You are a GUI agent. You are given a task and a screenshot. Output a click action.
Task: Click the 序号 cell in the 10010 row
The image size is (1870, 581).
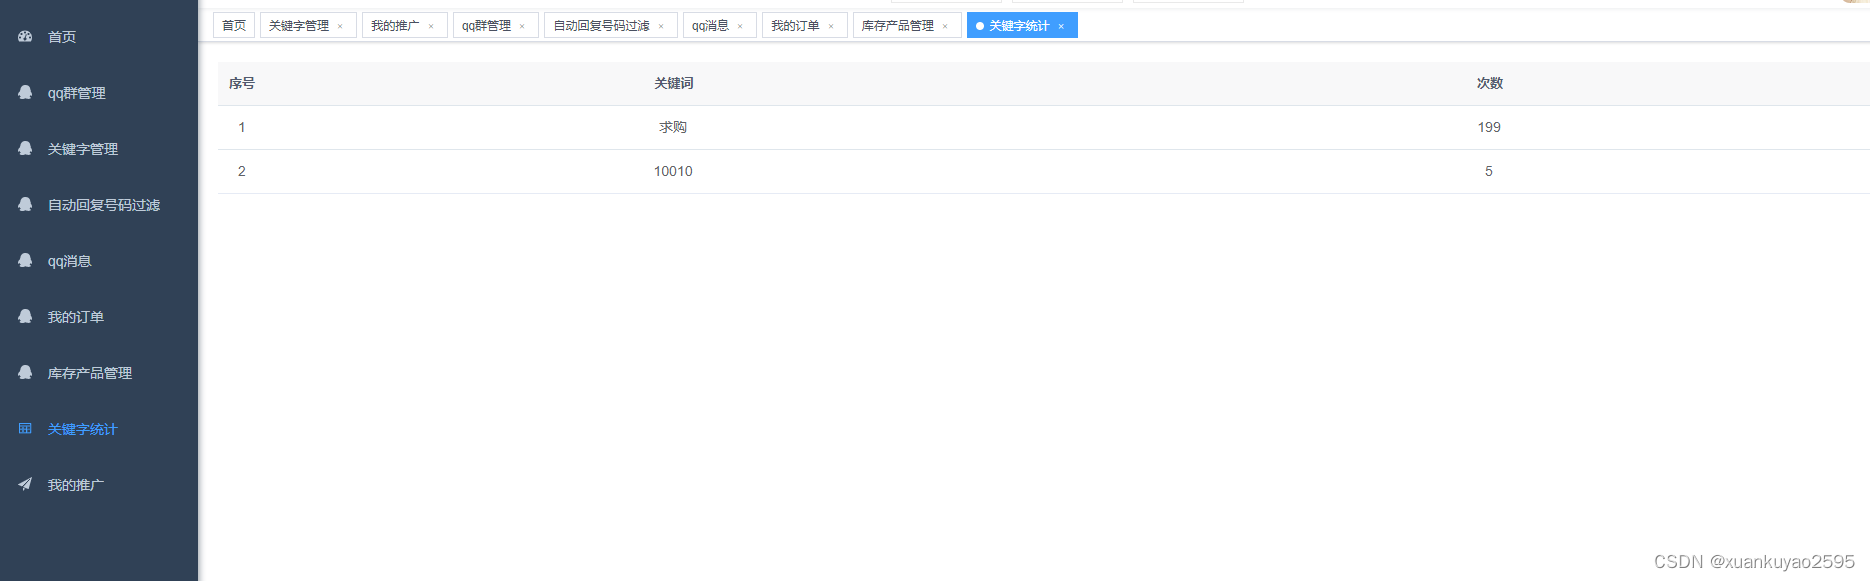pos(242,171)
